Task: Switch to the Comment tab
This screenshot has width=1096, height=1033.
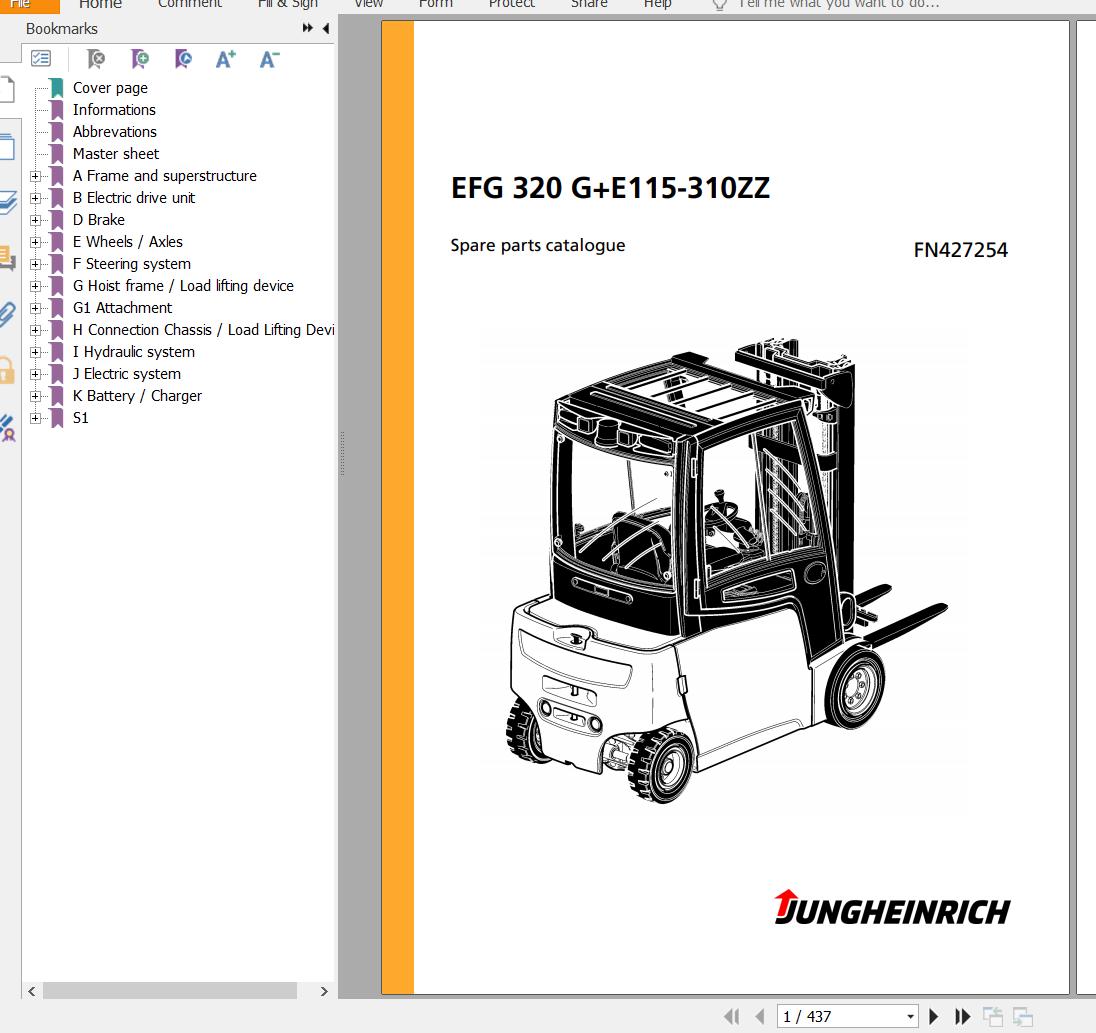Action: (x=189, y=4)
